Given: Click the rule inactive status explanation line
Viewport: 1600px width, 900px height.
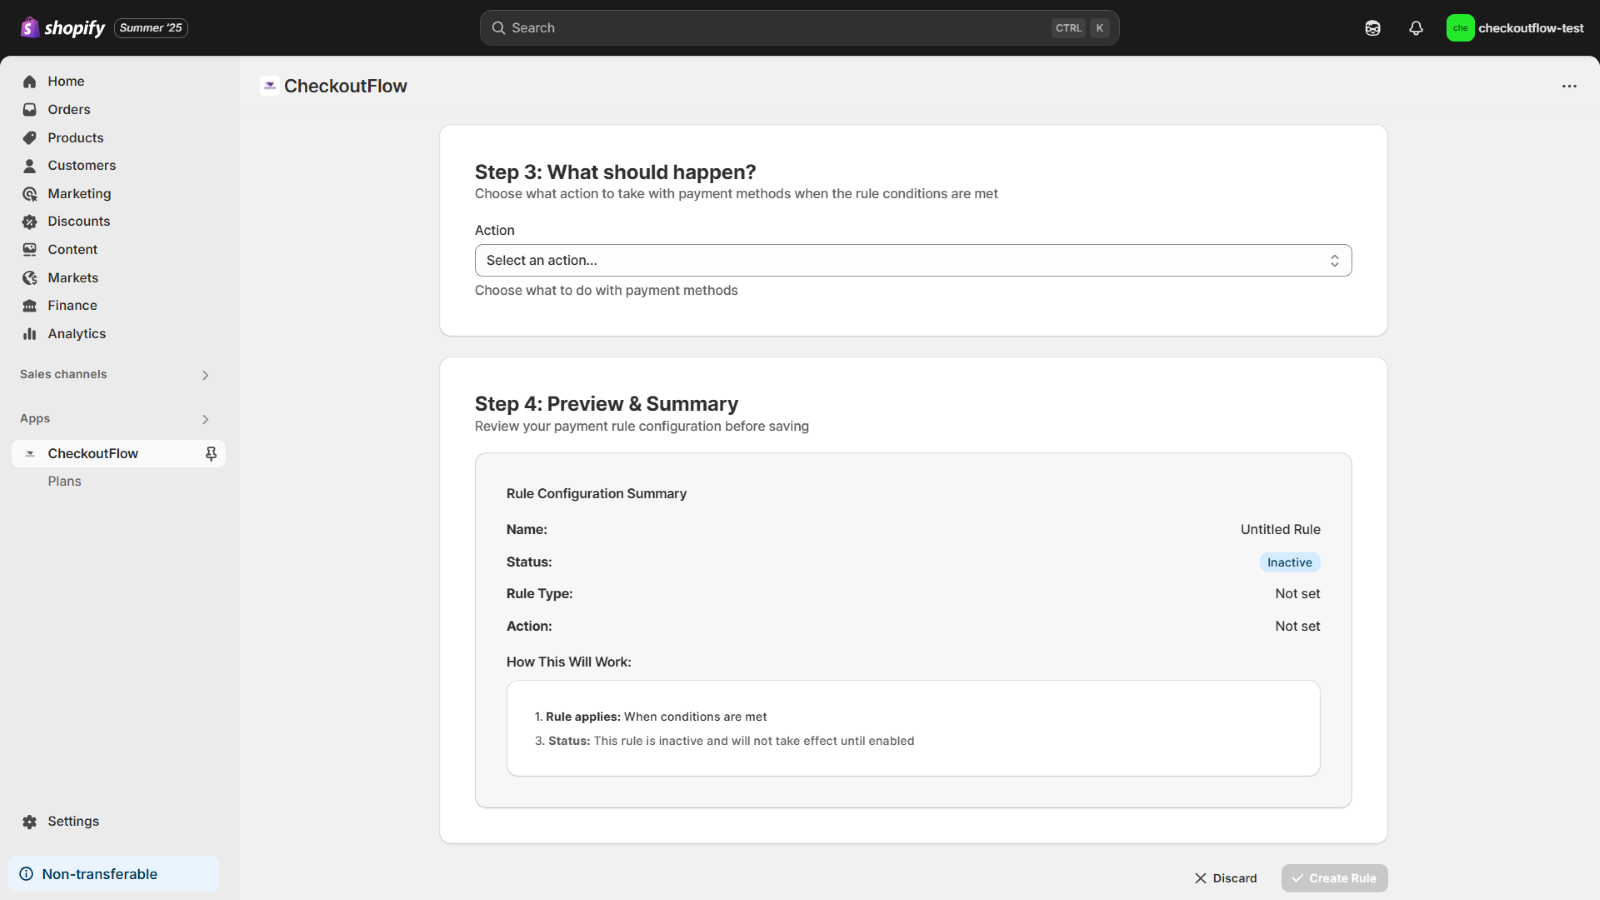Looking at the screenshot, I should pyautogui.click(x=724, y=741).
